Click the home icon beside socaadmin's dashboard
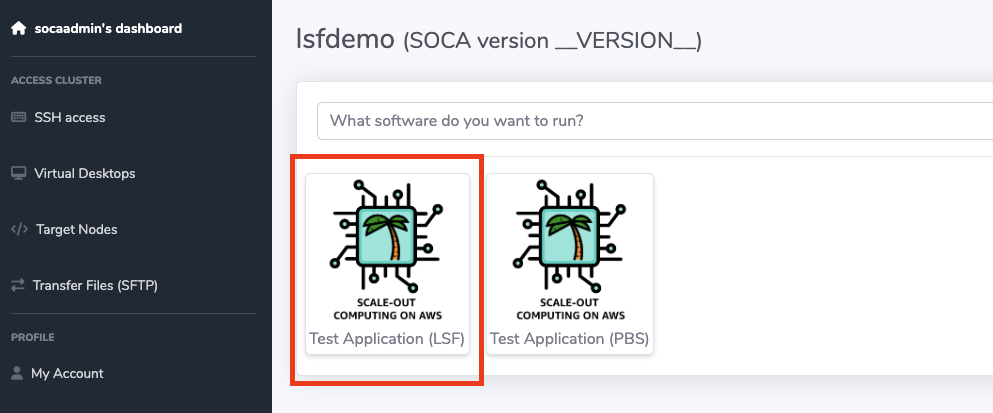The width and height of the screenshot is (993, 413). (18, 29)
